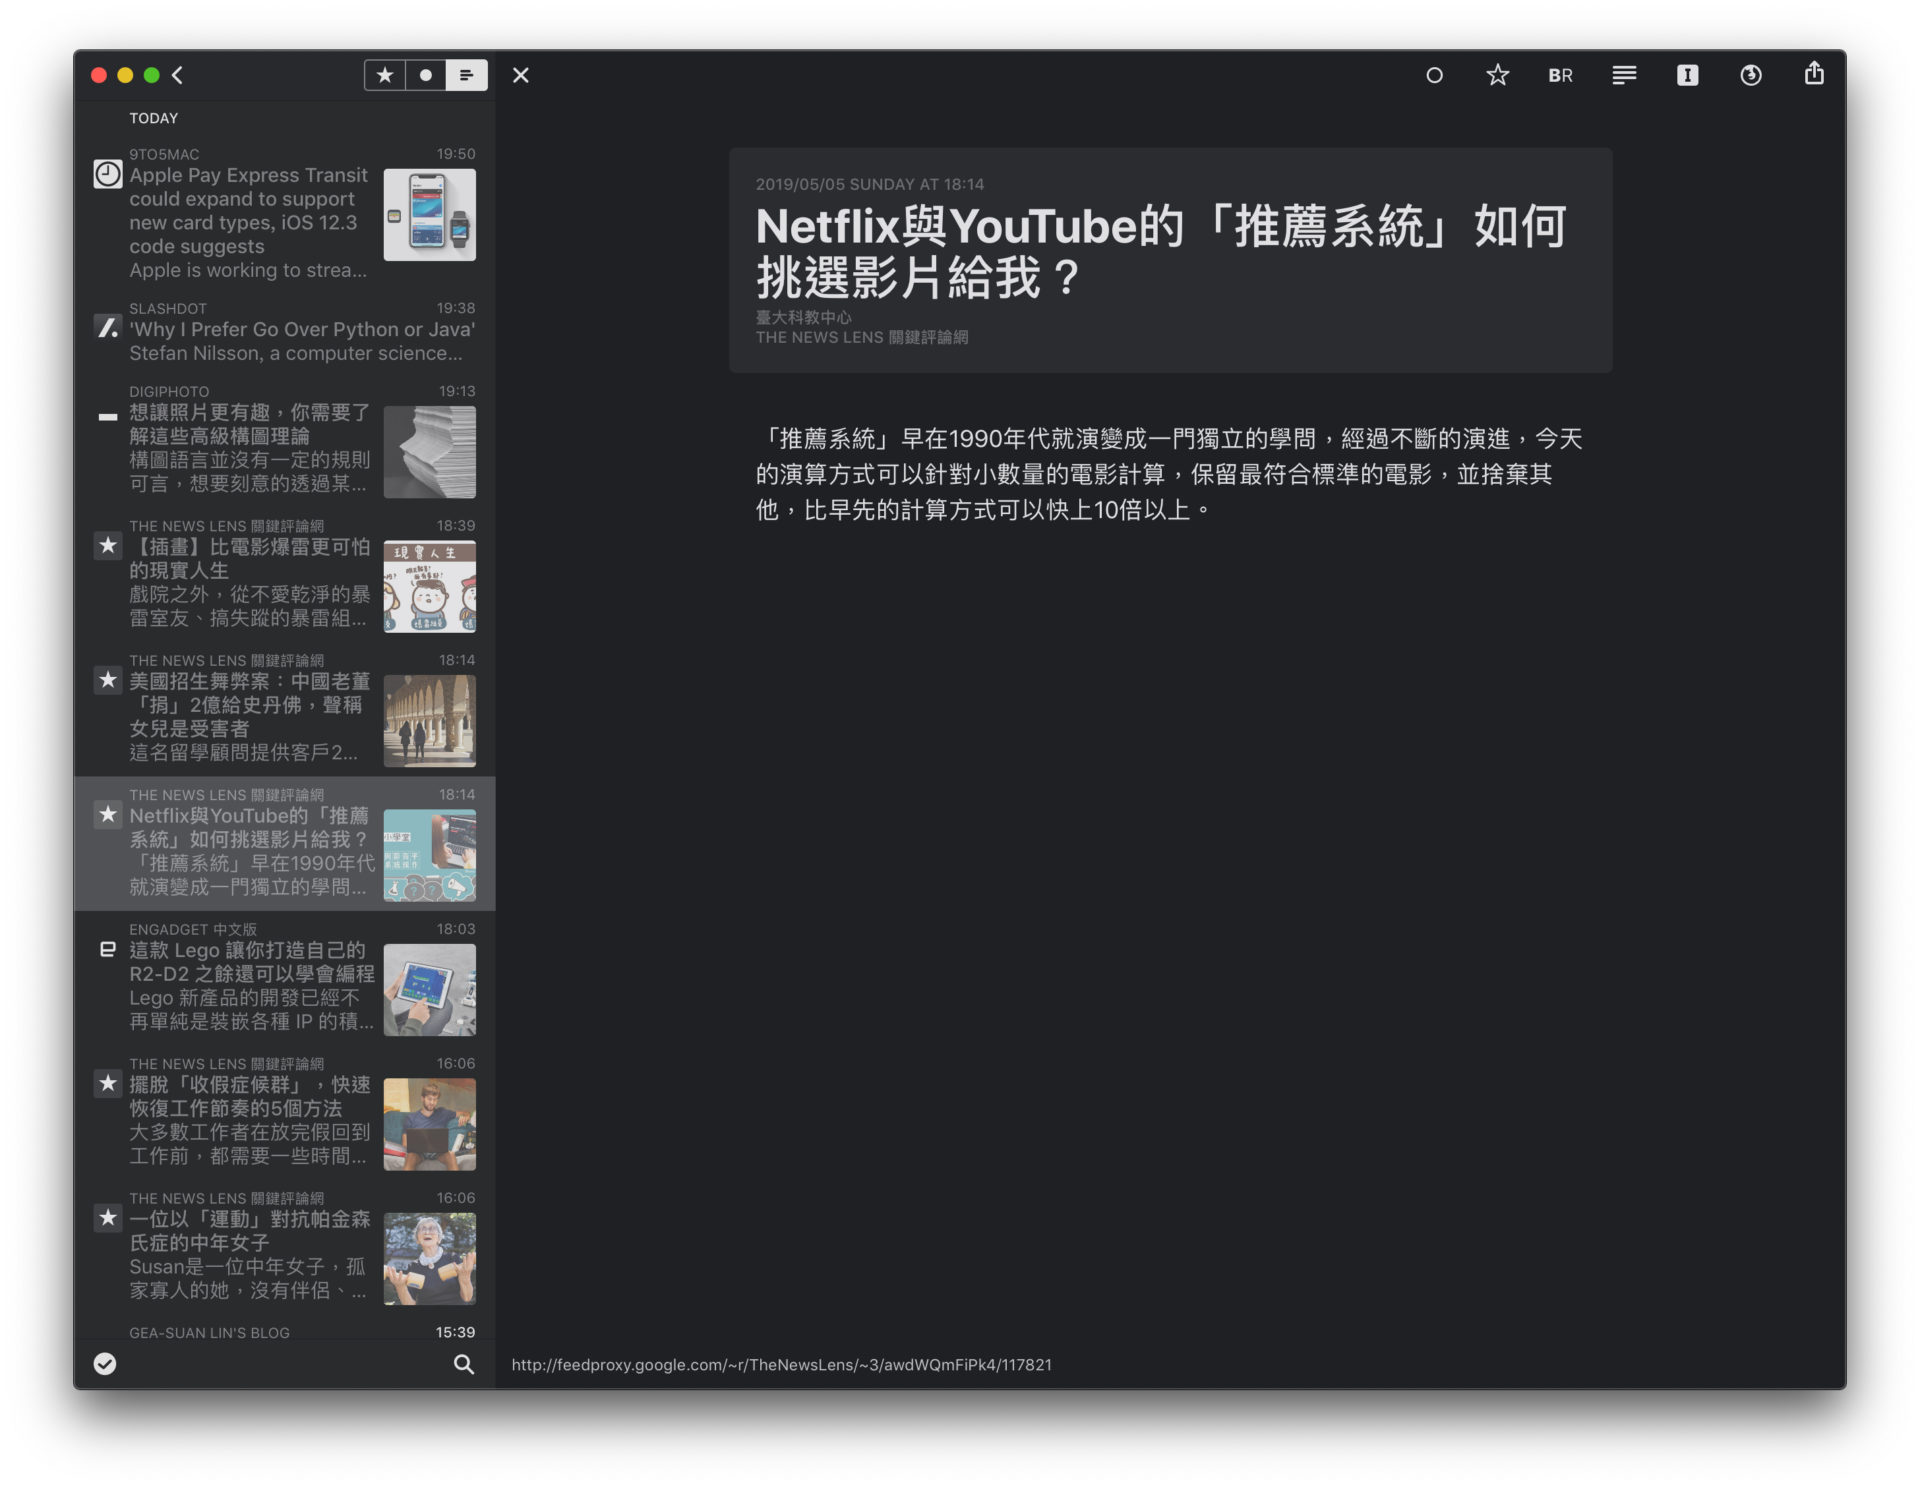Open 'Why I Prefer Go' Slashdot article

[285, 333]
